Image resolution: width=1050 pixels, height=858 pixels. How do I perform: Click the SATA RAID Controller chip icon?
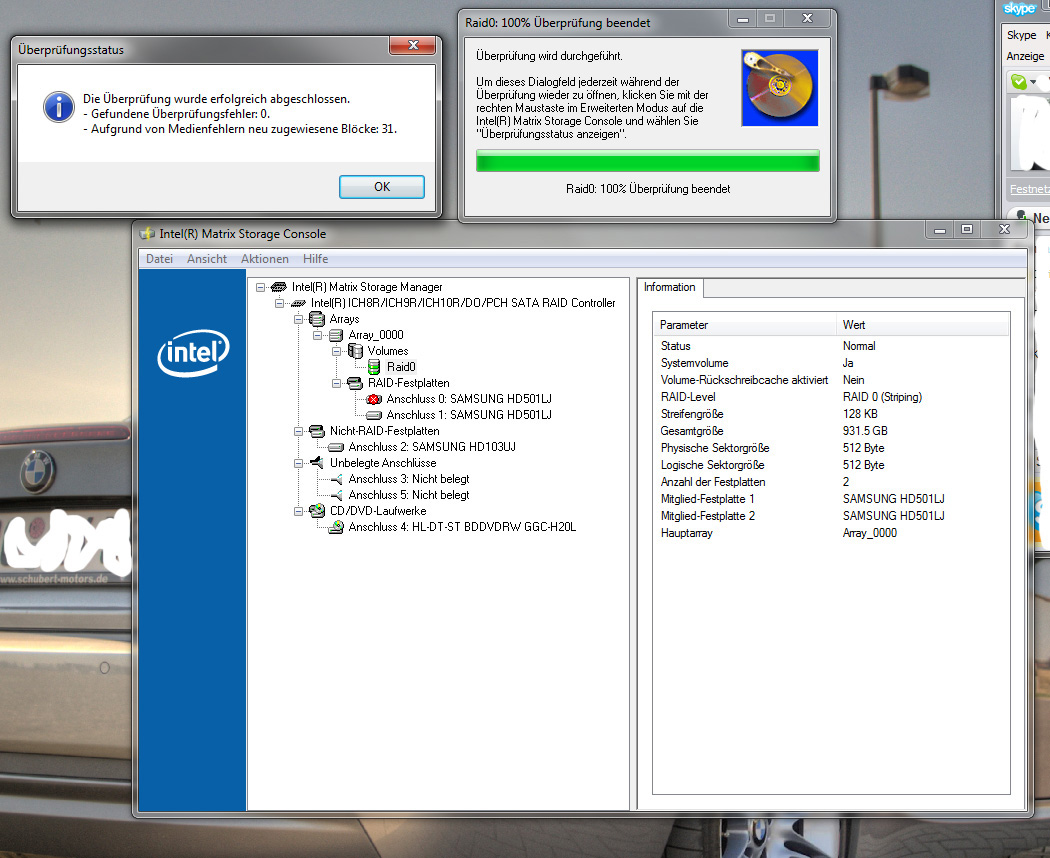(298, 303)
